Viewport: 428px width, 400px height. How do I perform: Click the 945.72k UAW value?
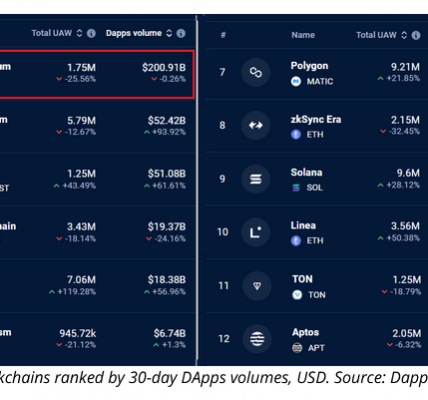tap(78, 333)
